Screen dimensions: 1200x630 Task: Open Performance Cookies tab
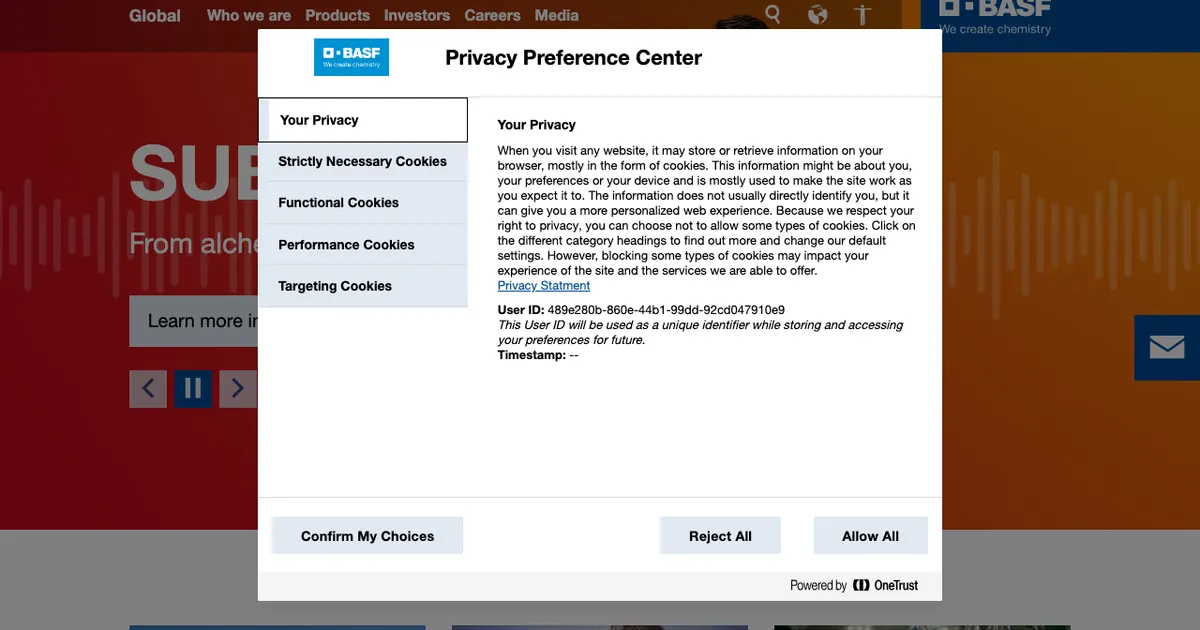(x=363, y=245)
